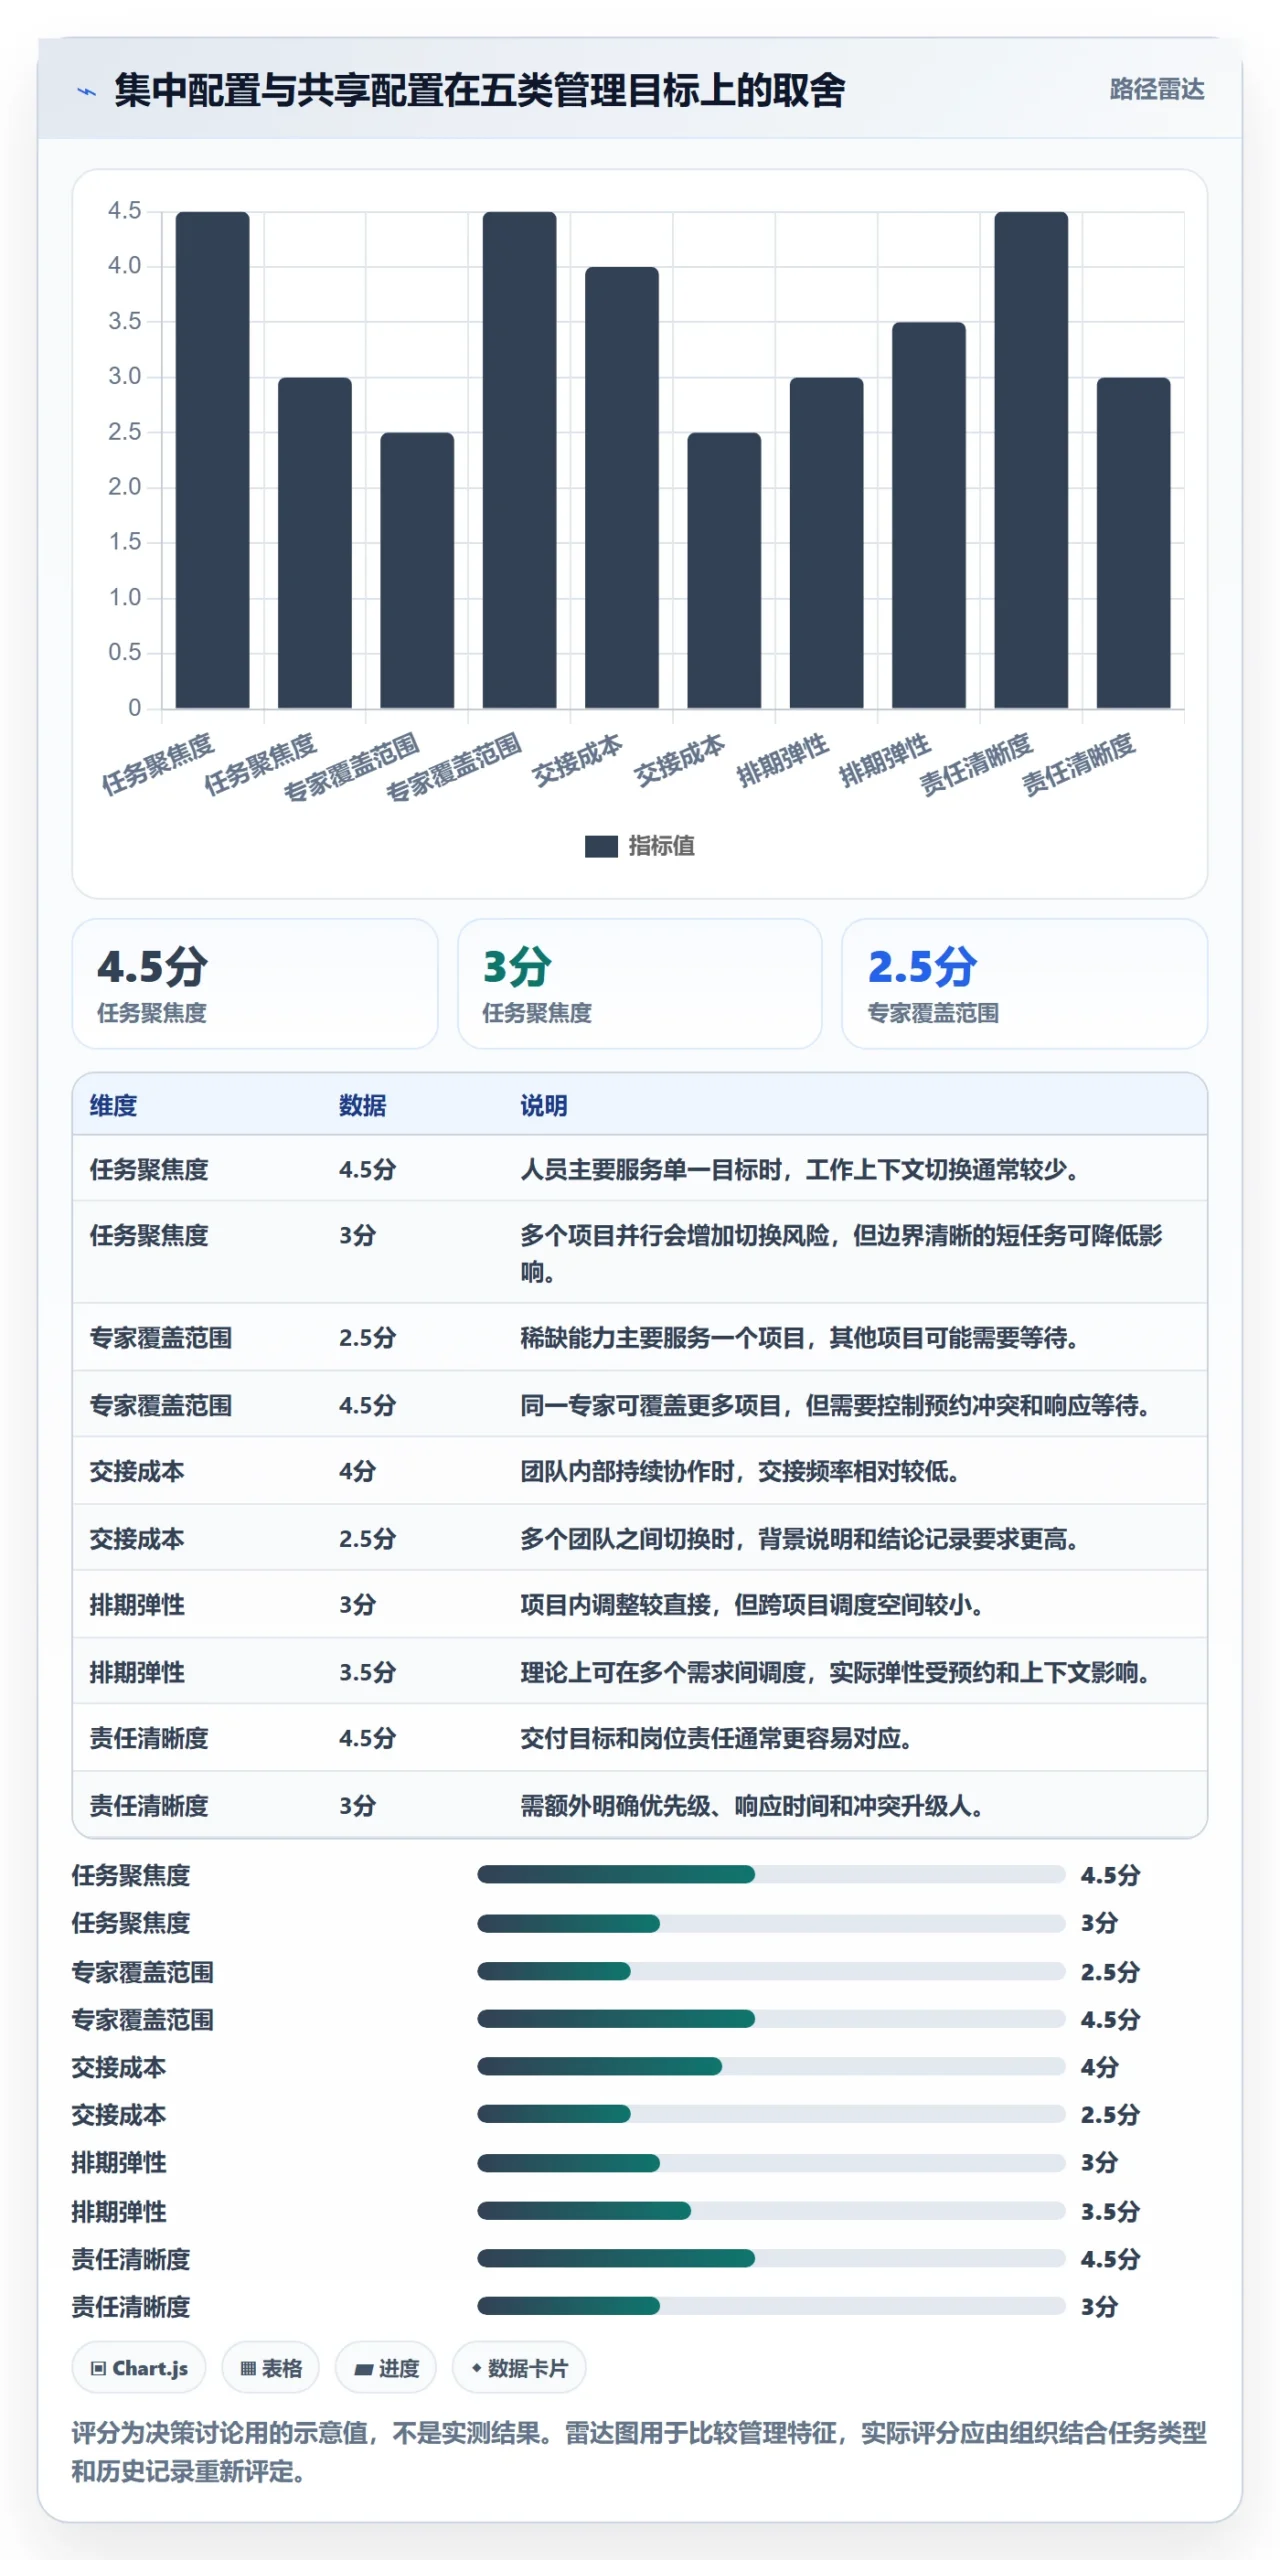Select the 专家覆盖范围 chart bar reaching 2.5
This screenshot has width=1280, height=2560.
coord(417,570)
